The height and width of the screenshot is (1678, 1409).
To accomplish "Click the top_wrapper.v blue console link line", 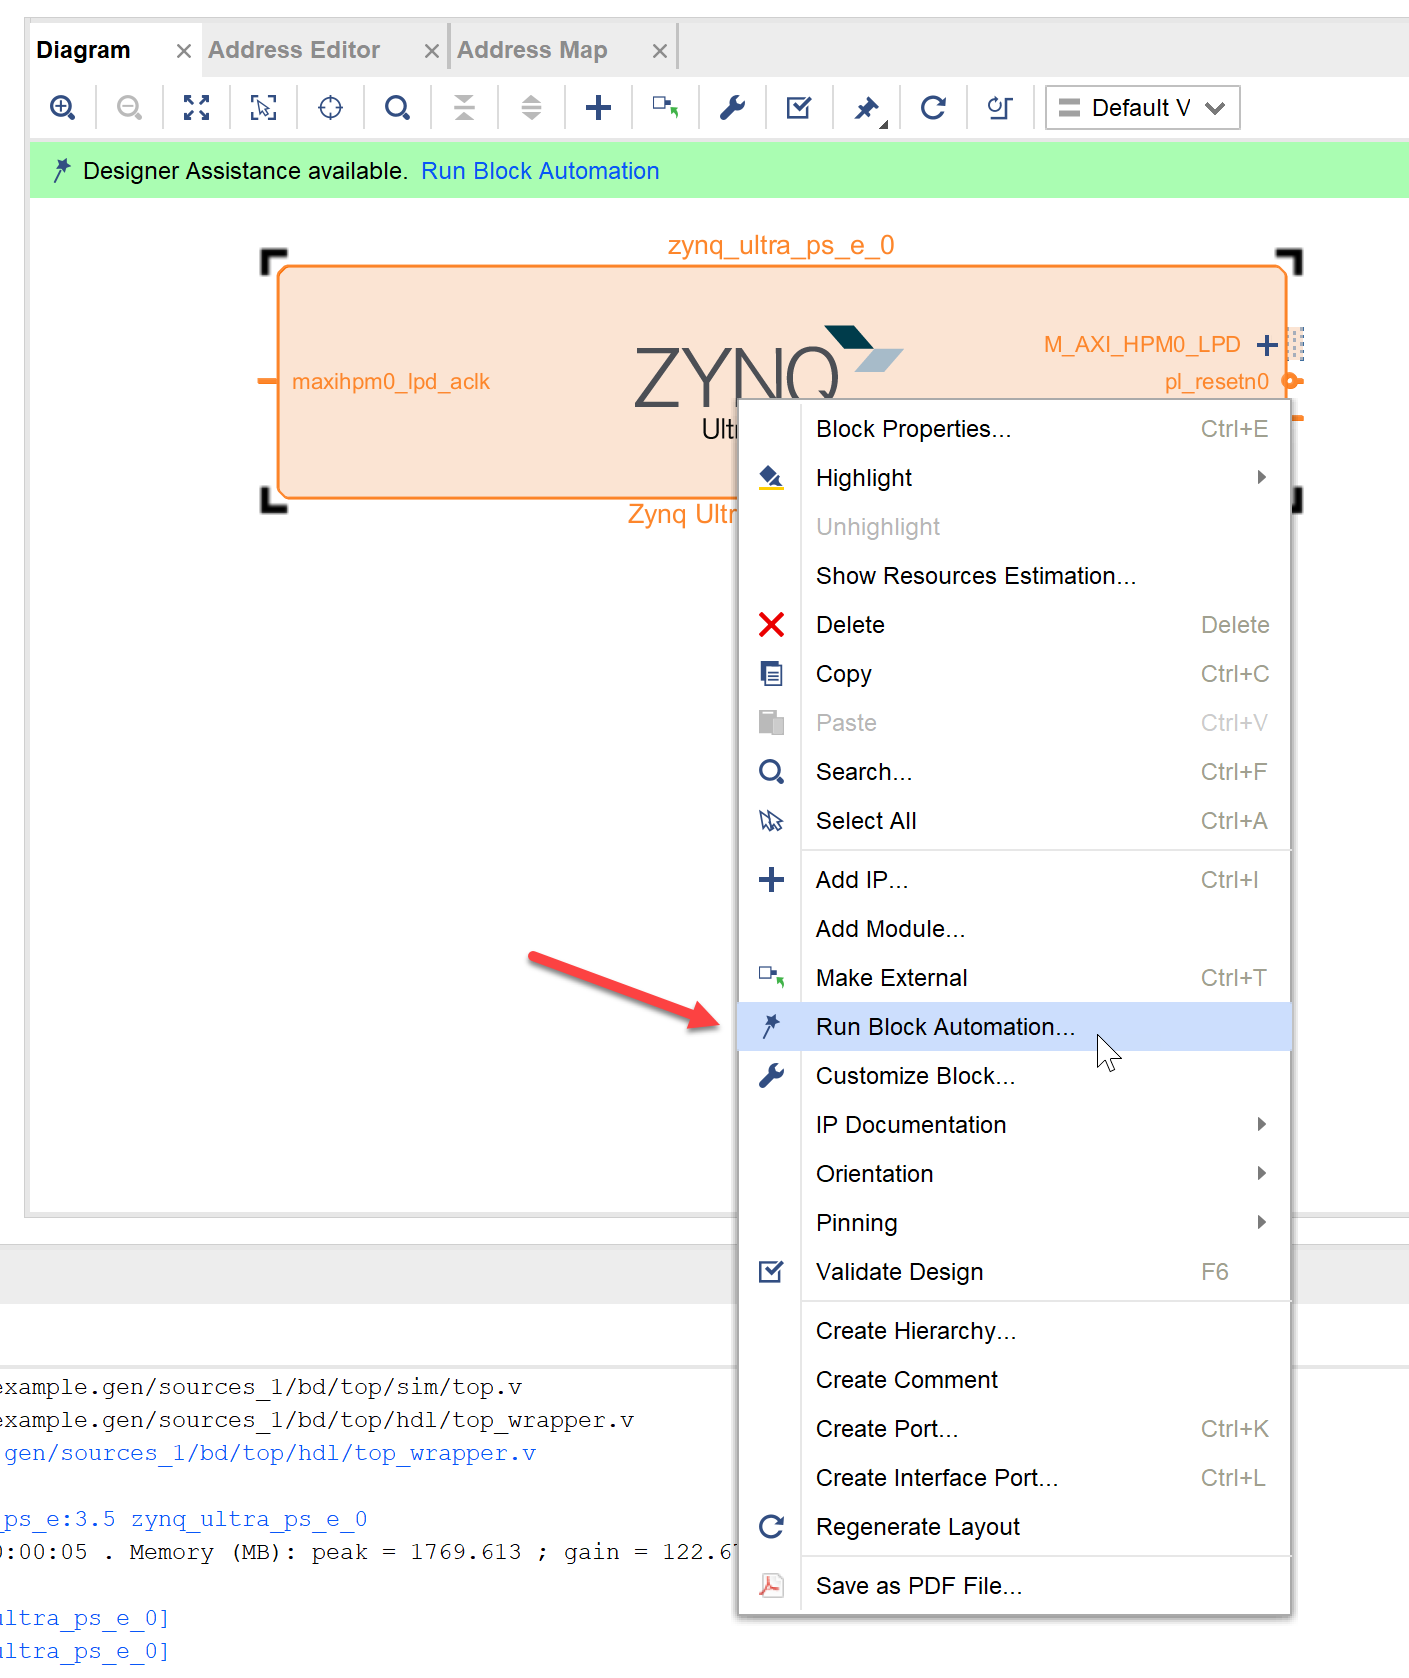I will pyautogui.click(x=268, y=1453).
